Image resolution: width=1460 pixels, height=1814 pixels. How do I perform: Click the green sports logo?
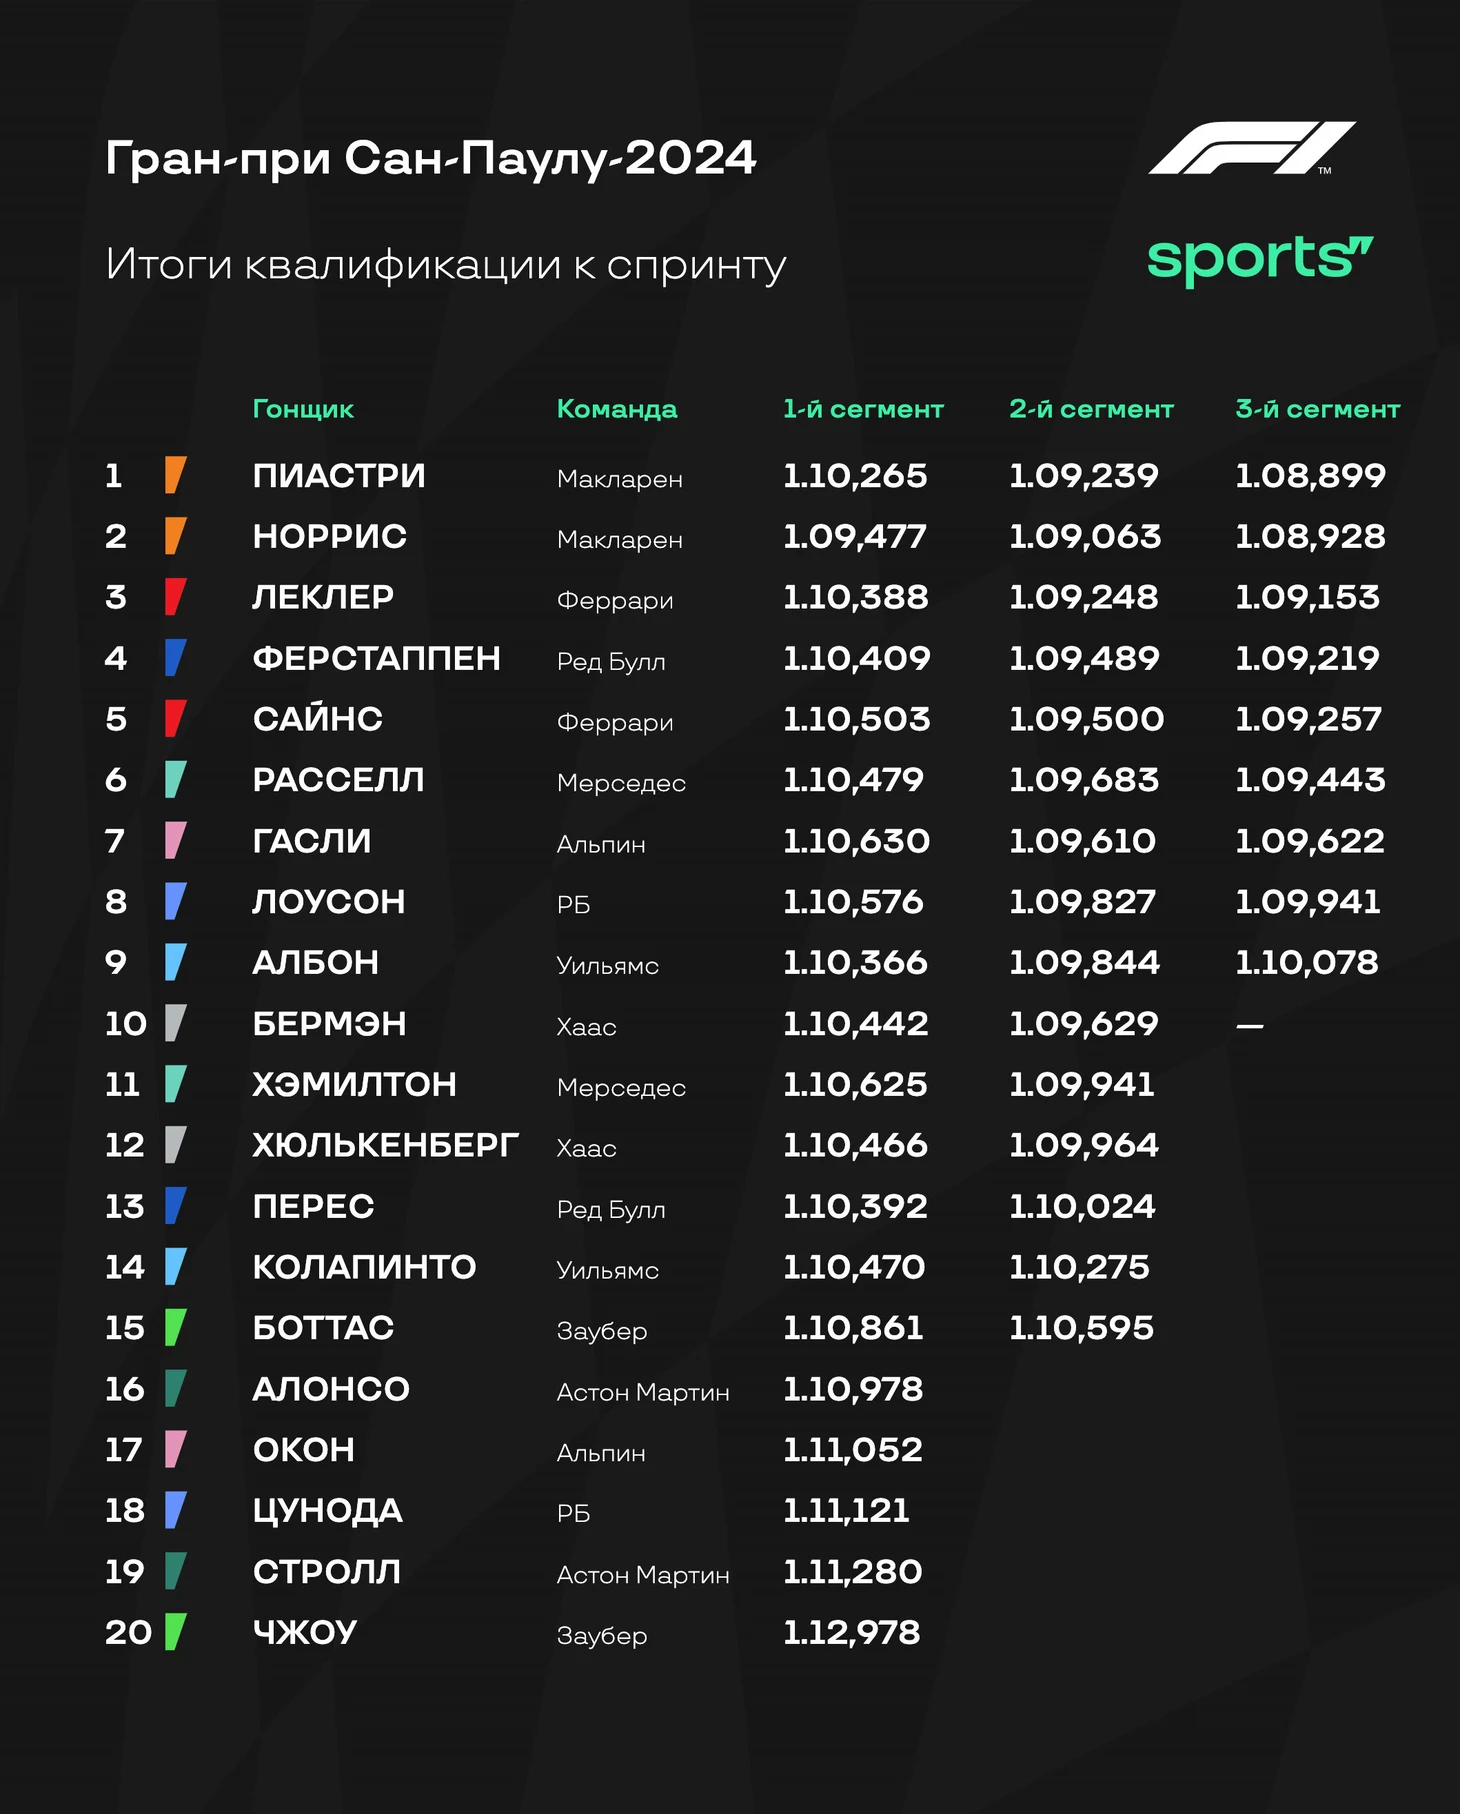[1259, 259]
